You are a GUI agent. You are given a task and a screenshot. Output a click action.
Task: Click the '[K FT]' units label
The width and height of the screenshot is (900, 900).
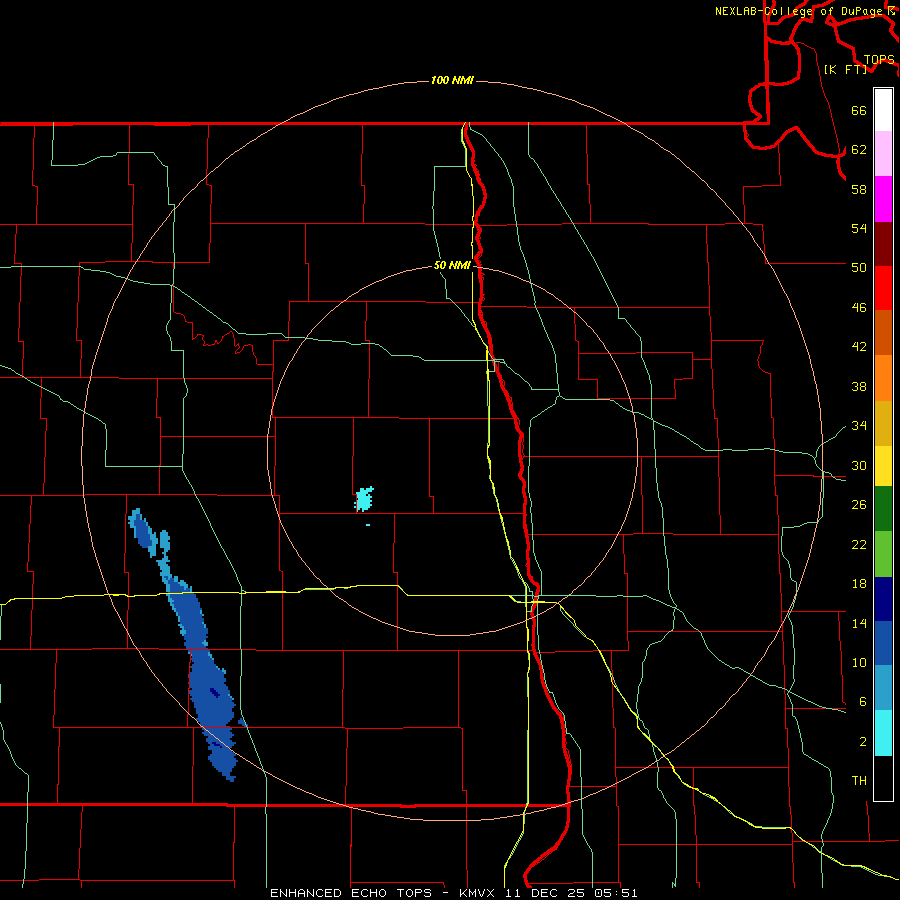coord(845,70)
